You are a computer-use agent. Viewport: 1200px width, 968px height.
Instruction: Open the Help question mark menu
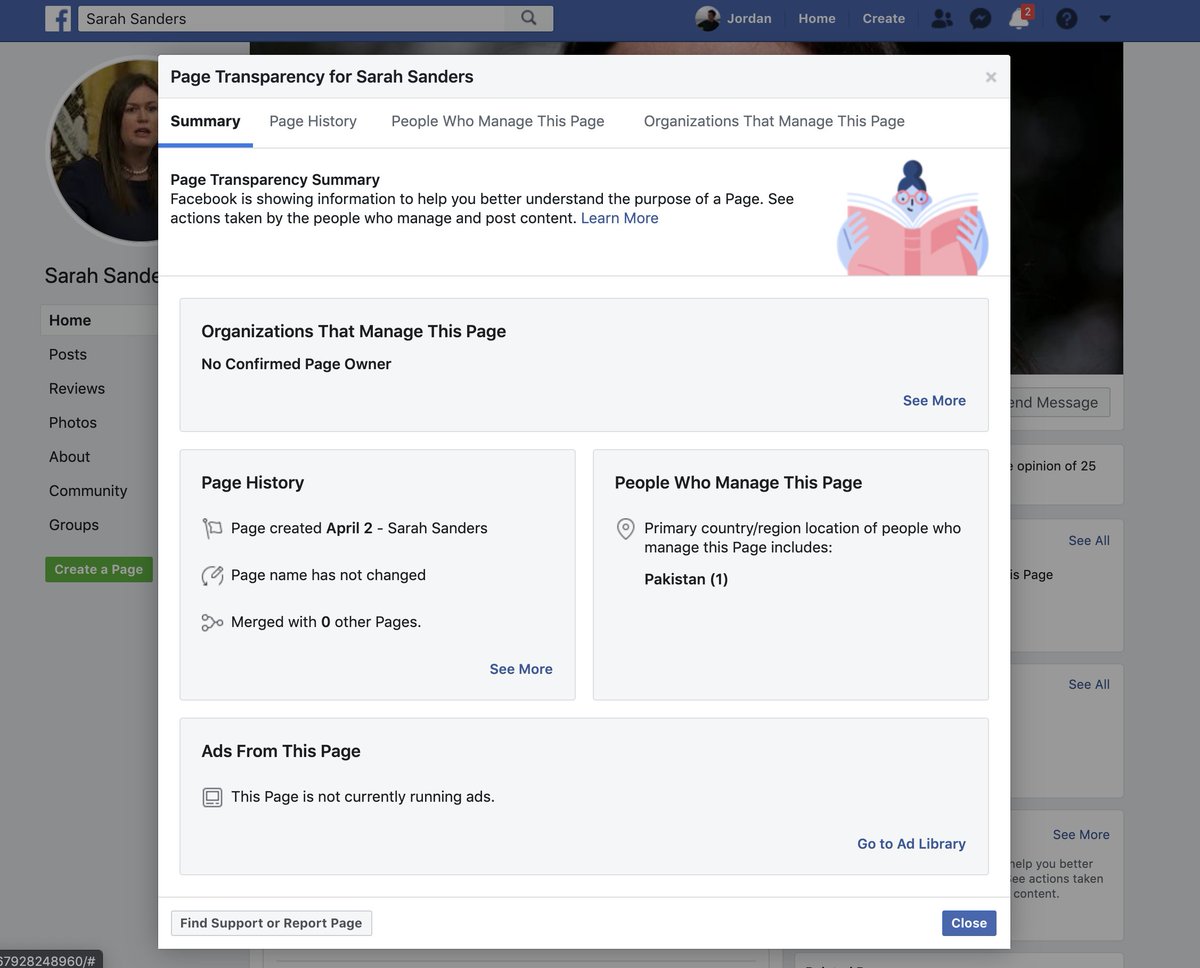pyautogui.click(x=1066, y=18)
